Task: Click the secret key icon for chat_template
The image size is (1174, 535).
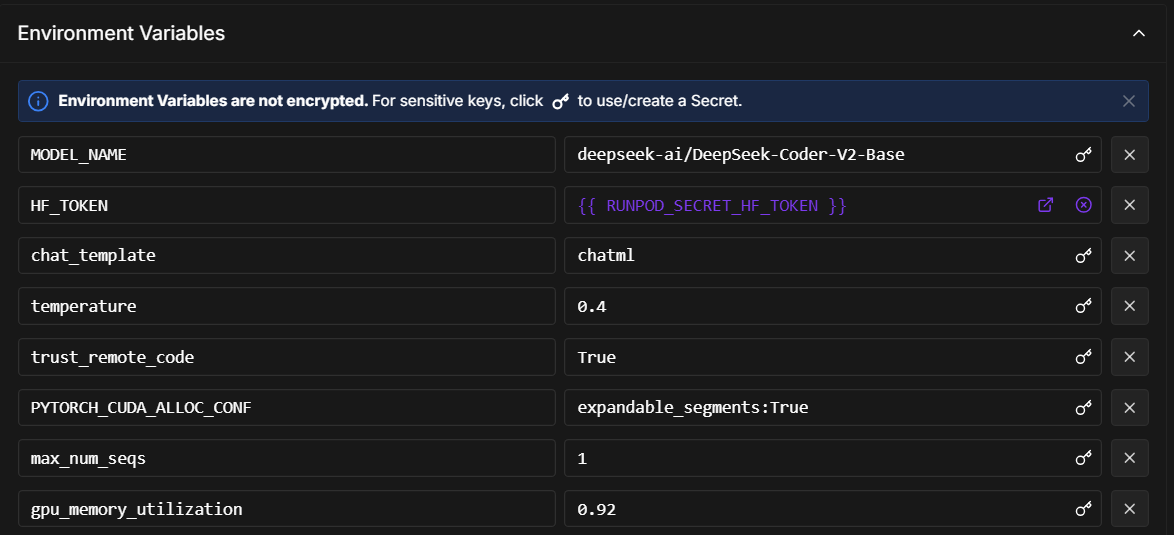Action: [x=1083, y=256]
